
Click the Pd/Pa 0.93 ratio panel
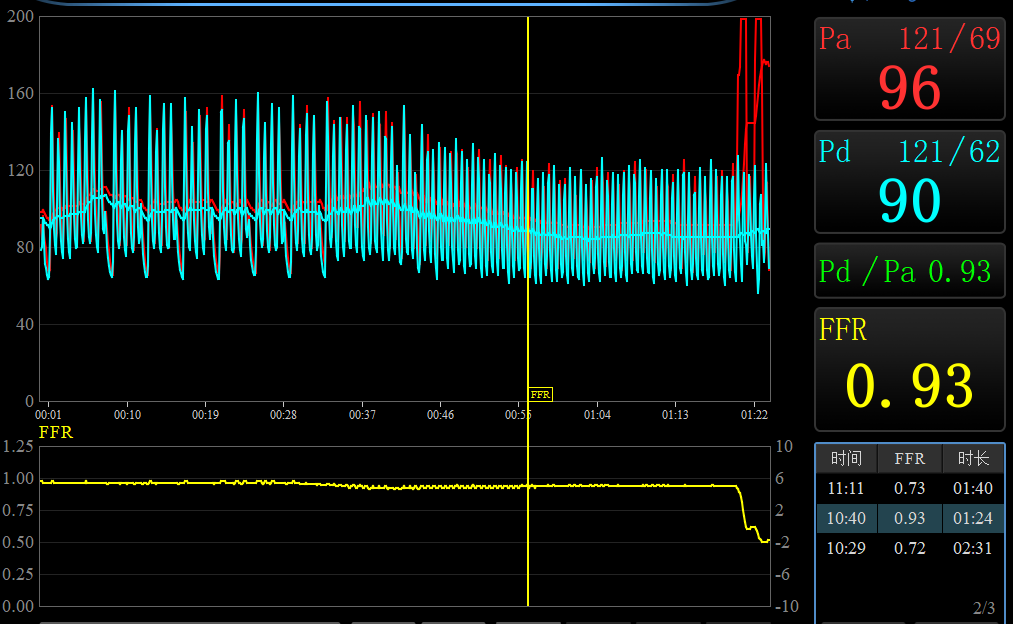pyautogui.click(x=909, y=271)
